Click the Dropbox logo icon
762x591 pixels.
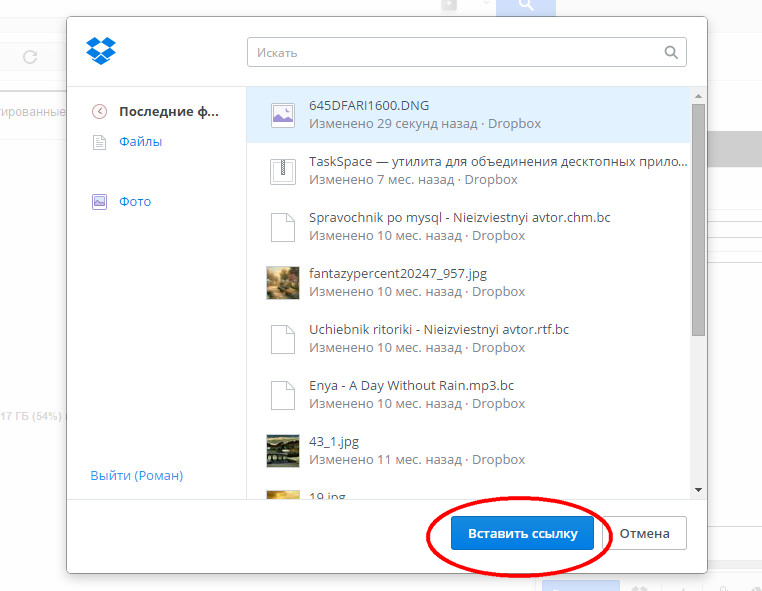click(x=101, y=50)
